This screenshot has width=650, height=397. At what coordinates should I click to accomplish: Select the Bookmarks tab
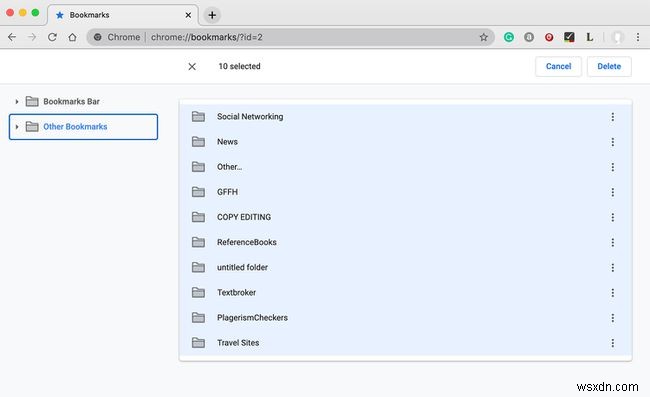pos(123,15)
